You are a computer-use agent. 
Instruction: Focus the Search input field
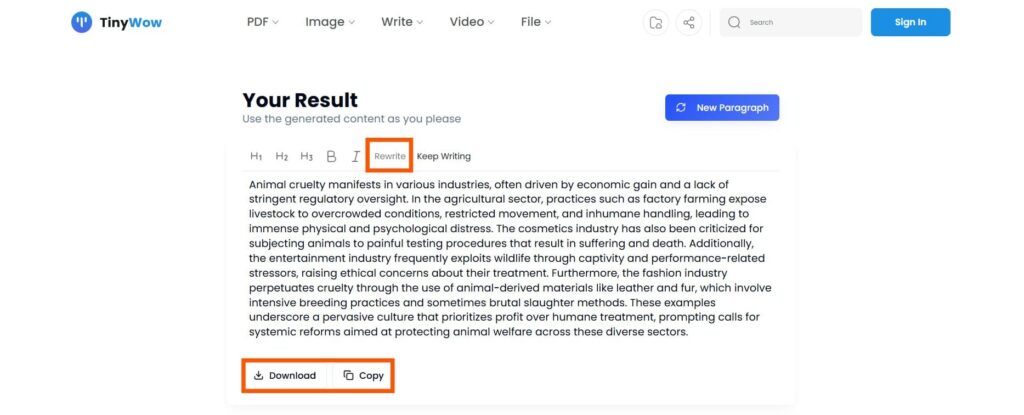pos(791,22)
